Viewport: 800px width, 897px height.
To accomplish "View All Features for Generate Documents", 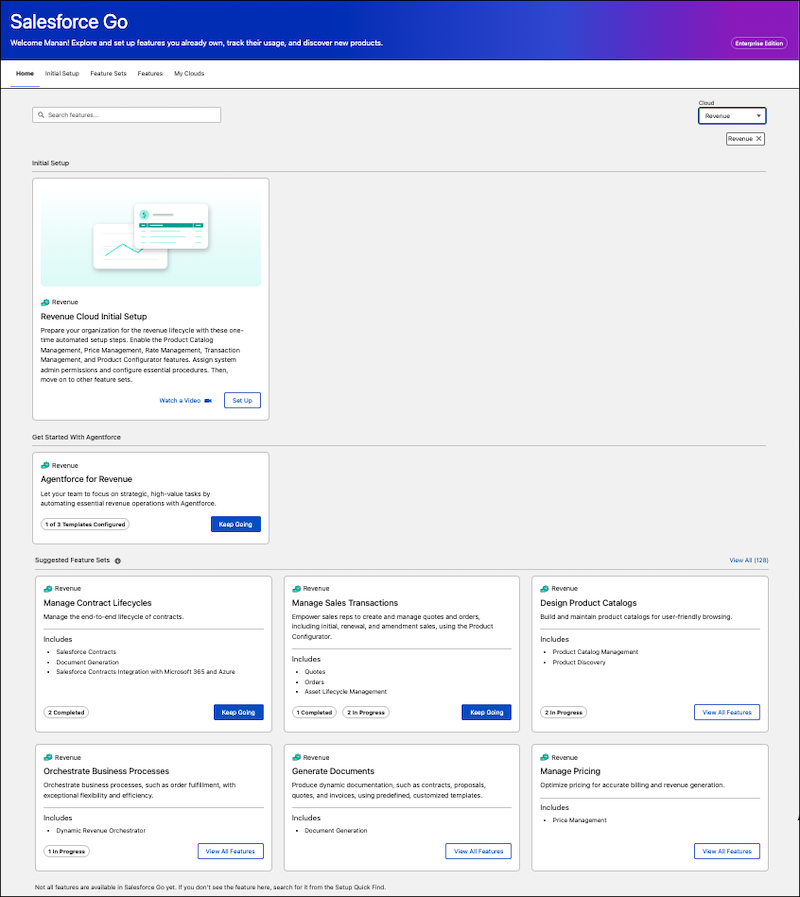I will click(x=478, y=851).
